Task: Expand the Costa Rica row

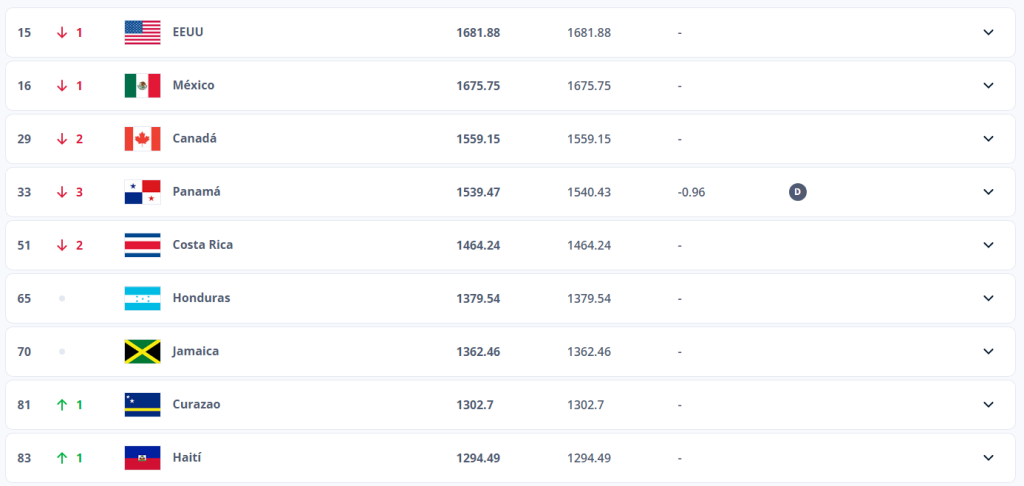Action: [x=988, y=245]
